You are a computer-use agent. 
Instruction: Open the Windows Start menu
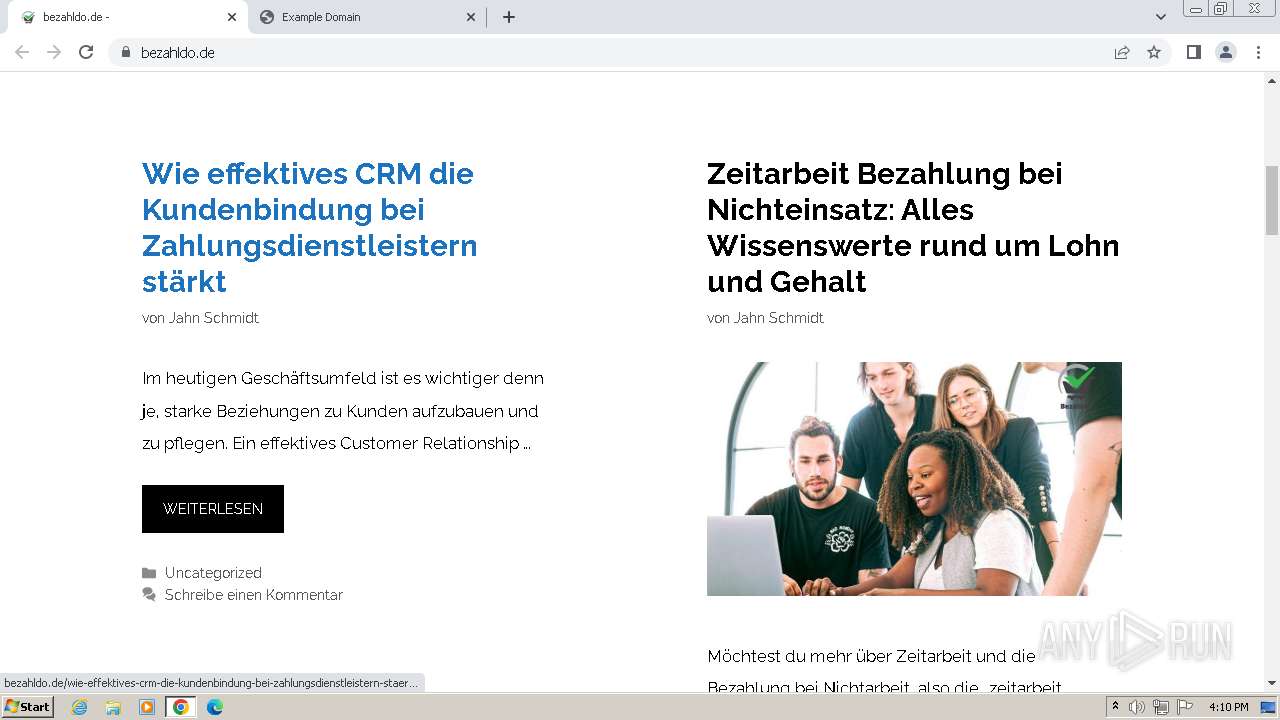pyautogui.click(x=27, y=707)
